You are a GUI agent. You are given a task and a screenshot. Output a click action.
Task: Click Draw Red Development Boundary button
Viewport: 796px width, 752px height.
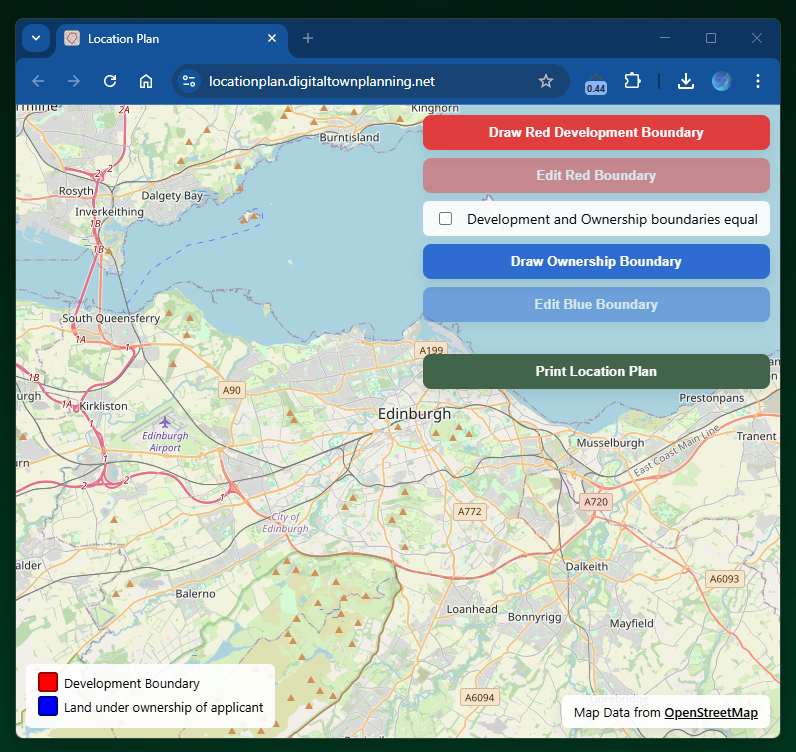[x=596, y=132]
